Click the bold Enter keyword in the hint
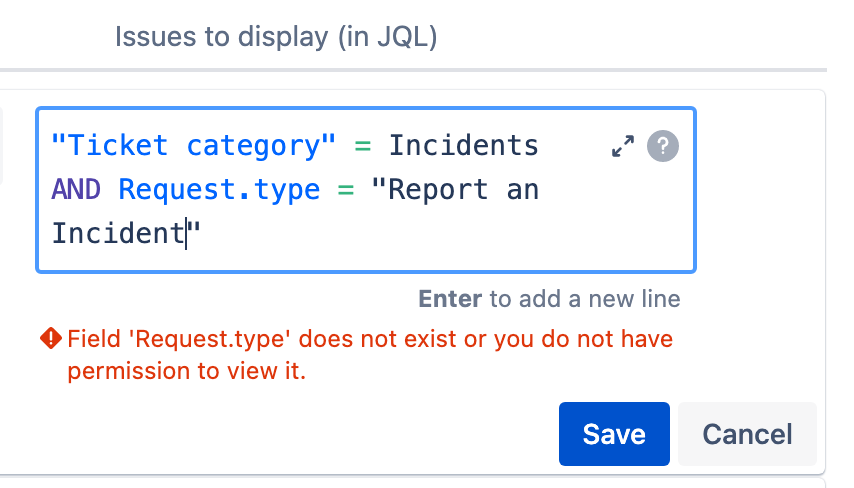Image resolution: width=854 pixels, height=488 pixels. (450, 299)
